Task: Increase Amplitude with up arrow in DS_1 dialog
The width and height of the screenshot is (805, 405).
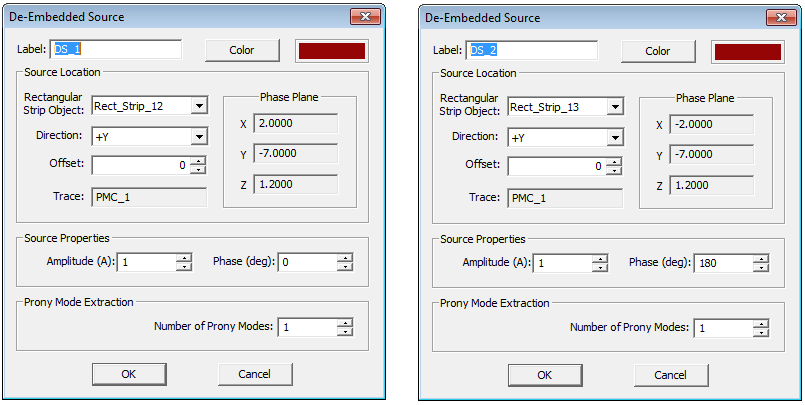Action: (x=184, y=258)
